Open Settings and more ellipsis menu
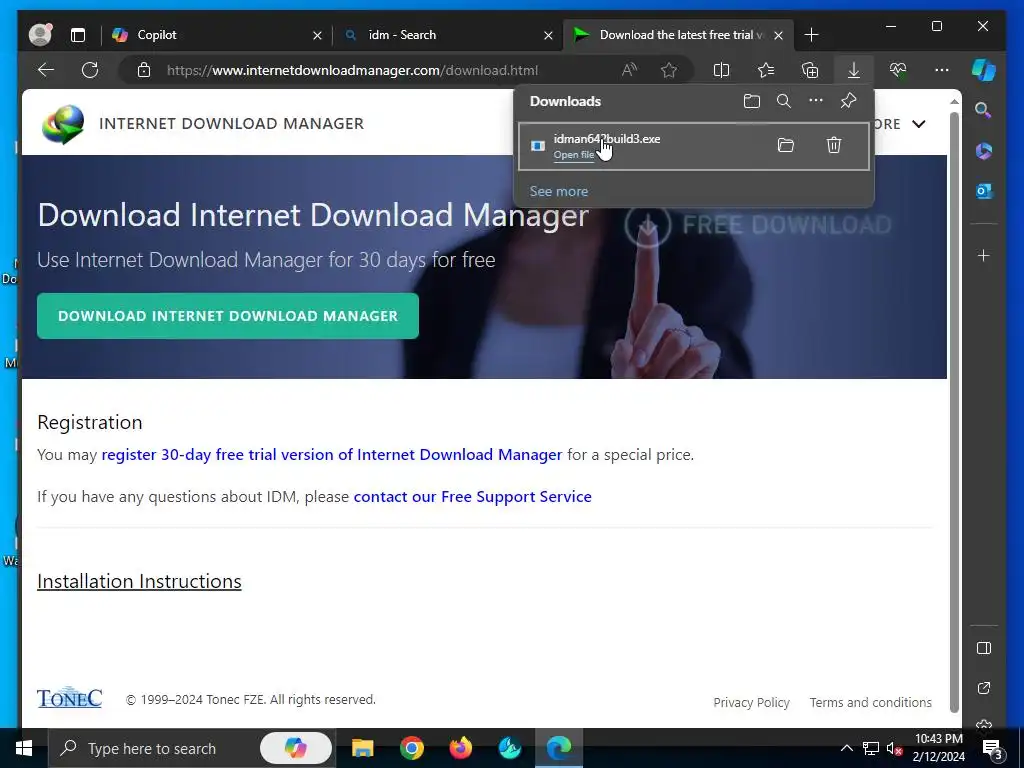 (x=942, y=70)
